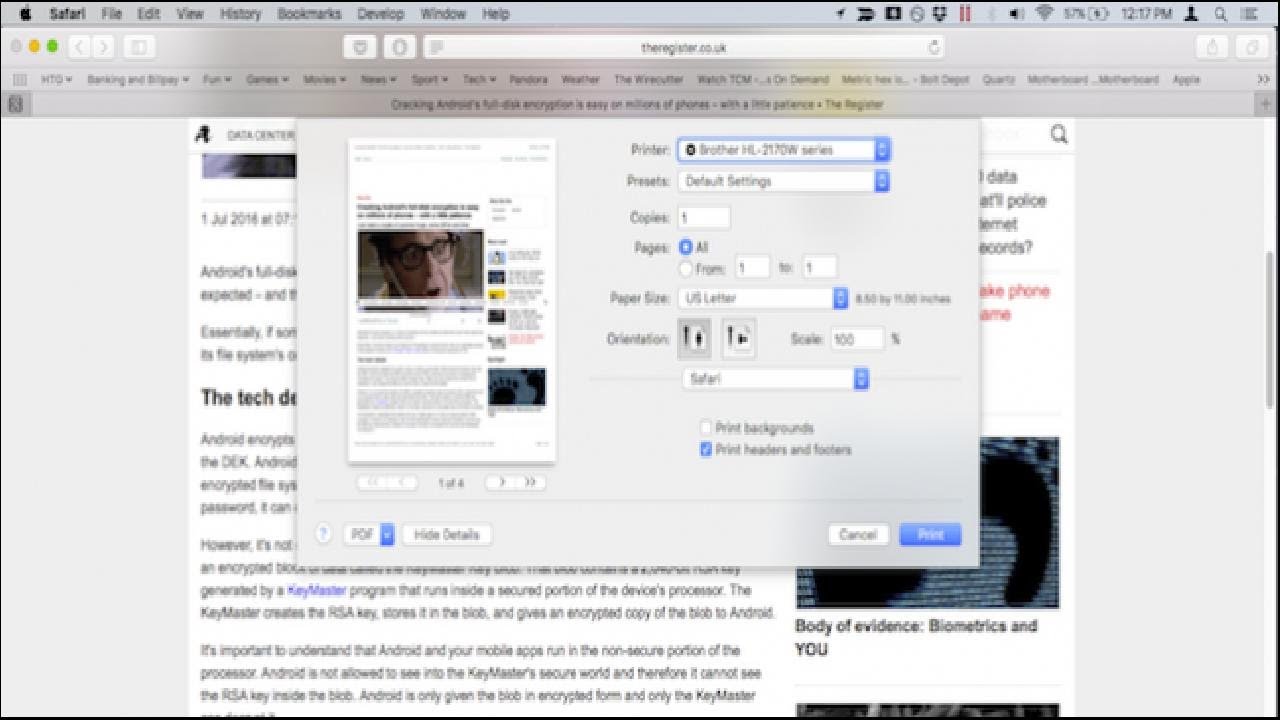Go back with Safari's back arrow
The width and height of the screenshot is (1280, 720).
[80, 47]
